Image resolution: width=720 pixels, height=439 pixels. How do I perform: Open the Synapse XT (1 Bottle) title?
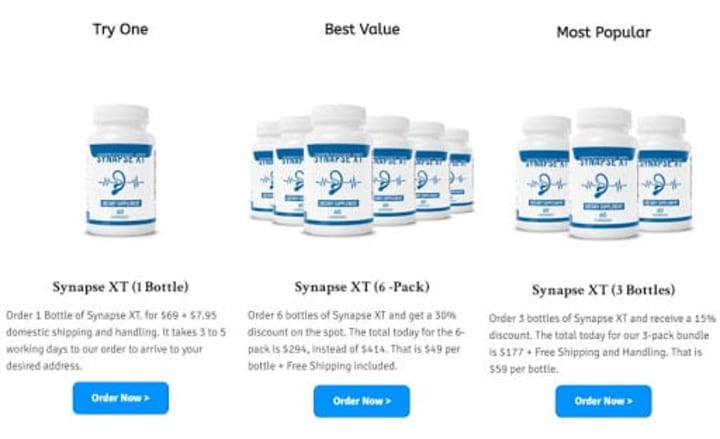coord(120,287)
